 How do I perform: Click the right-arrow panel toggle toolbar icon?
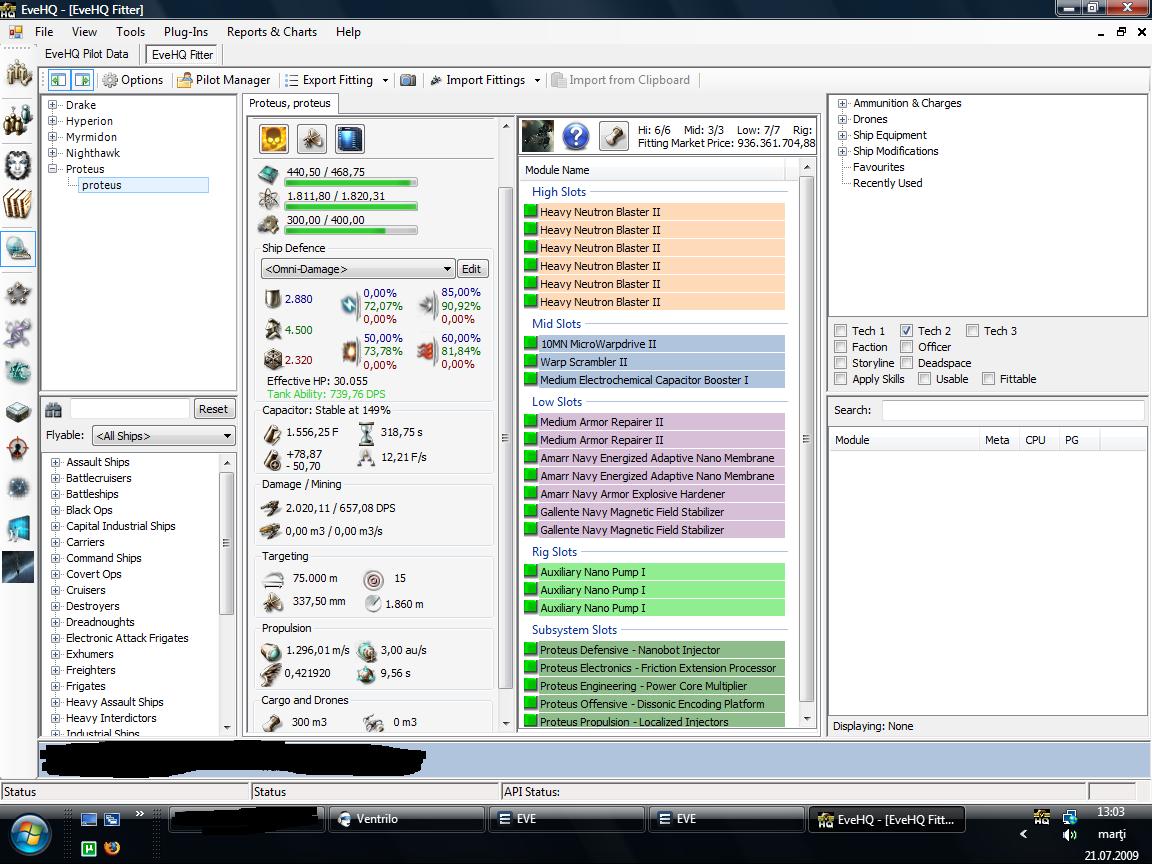(82, 79)
